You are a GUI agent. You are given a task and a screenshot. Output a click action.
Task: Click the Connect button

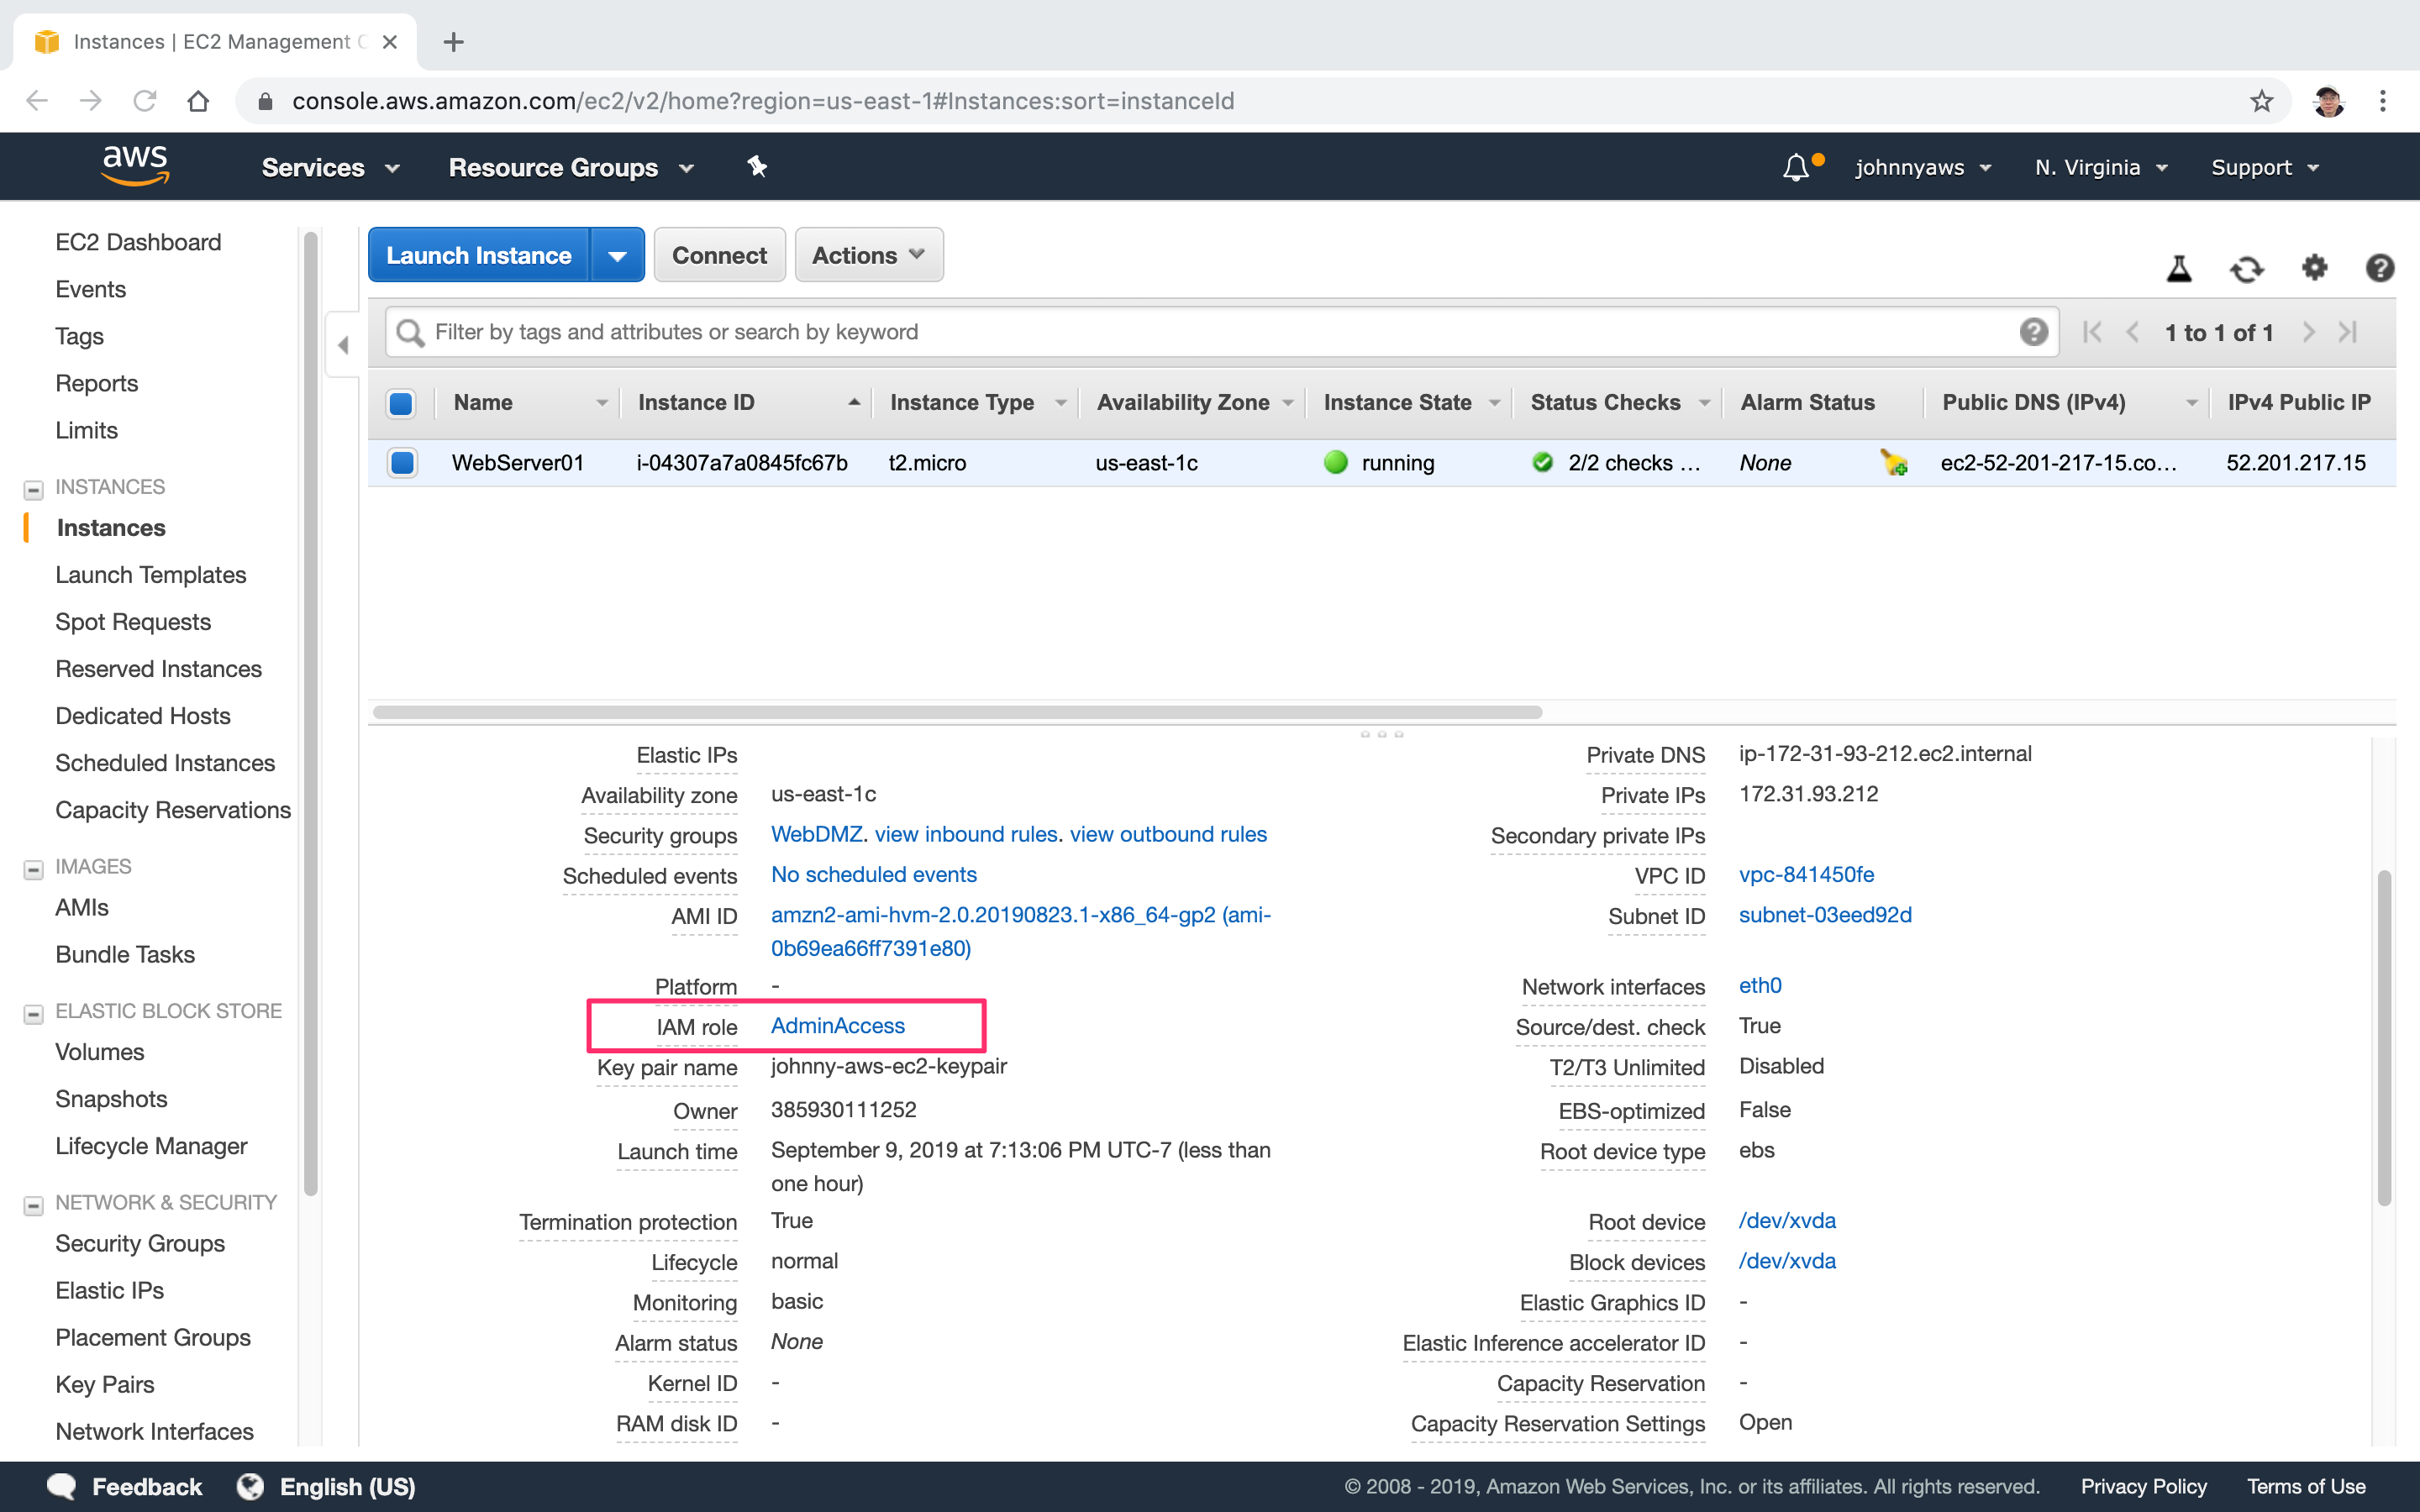(719, 255)
